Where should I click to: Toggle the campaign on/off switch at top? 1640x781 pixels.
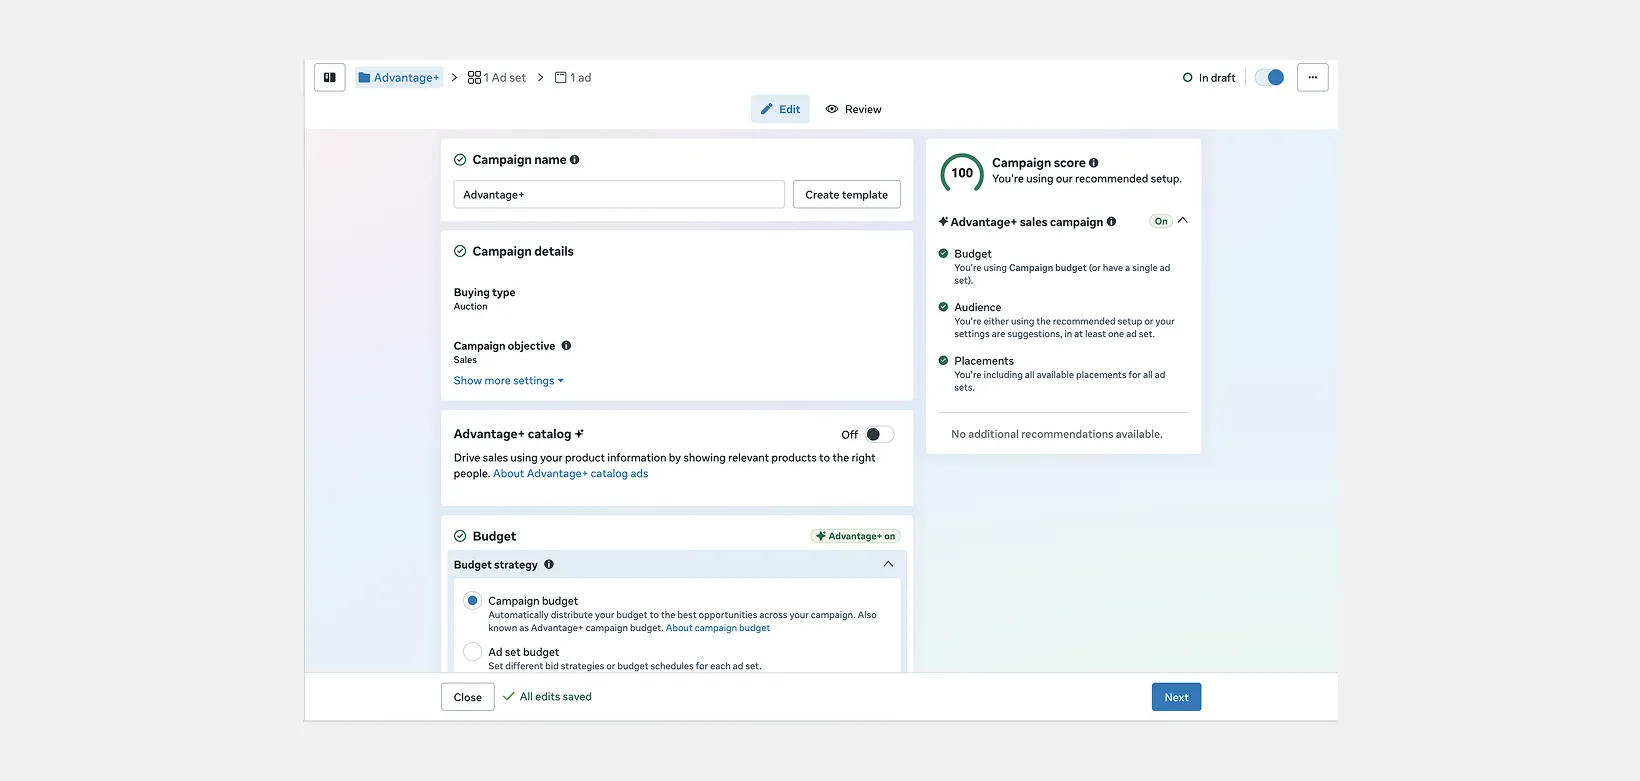pos(1269,77)
